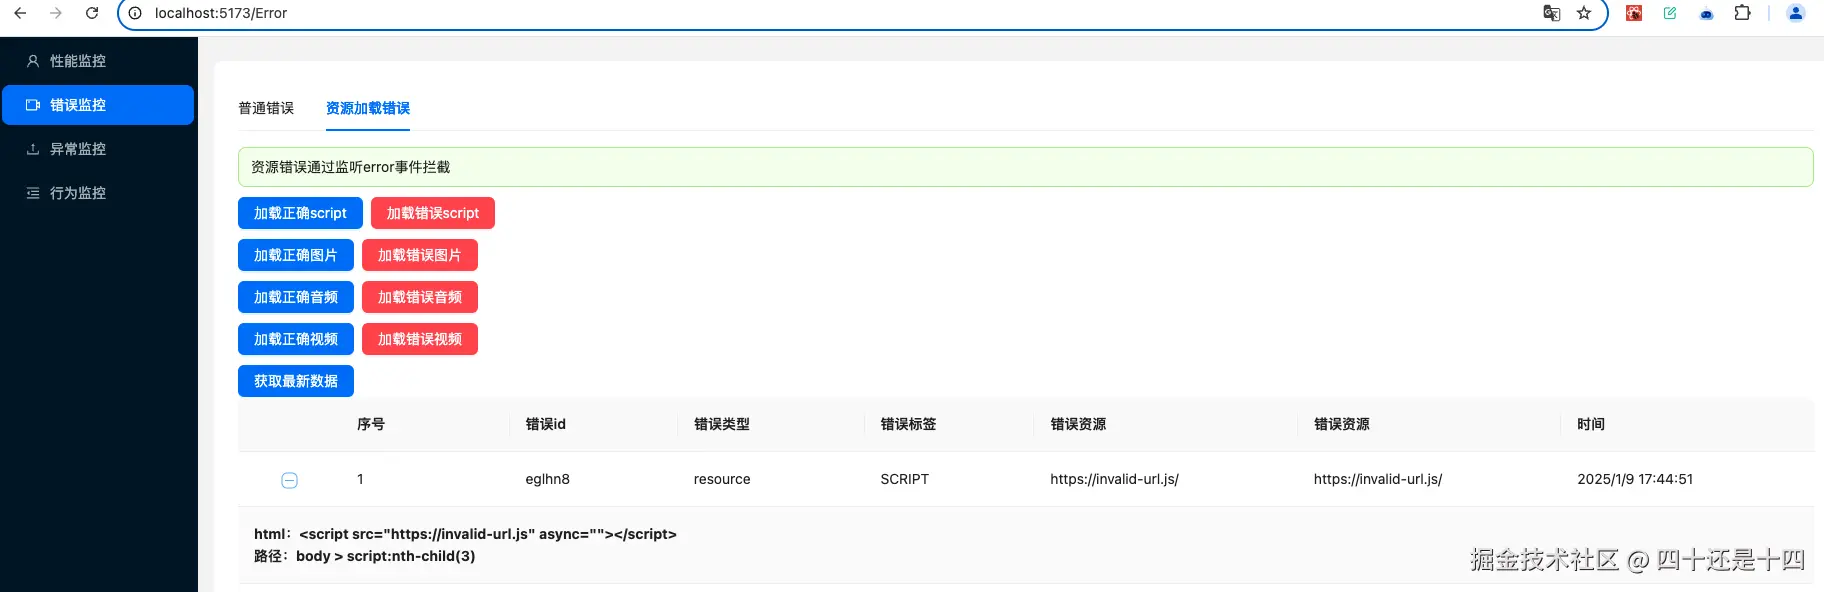Click the 路径 body > script:nth-child(3) line
The height and width of the screenshot is (592, 1824).
(x=365, y=556)
